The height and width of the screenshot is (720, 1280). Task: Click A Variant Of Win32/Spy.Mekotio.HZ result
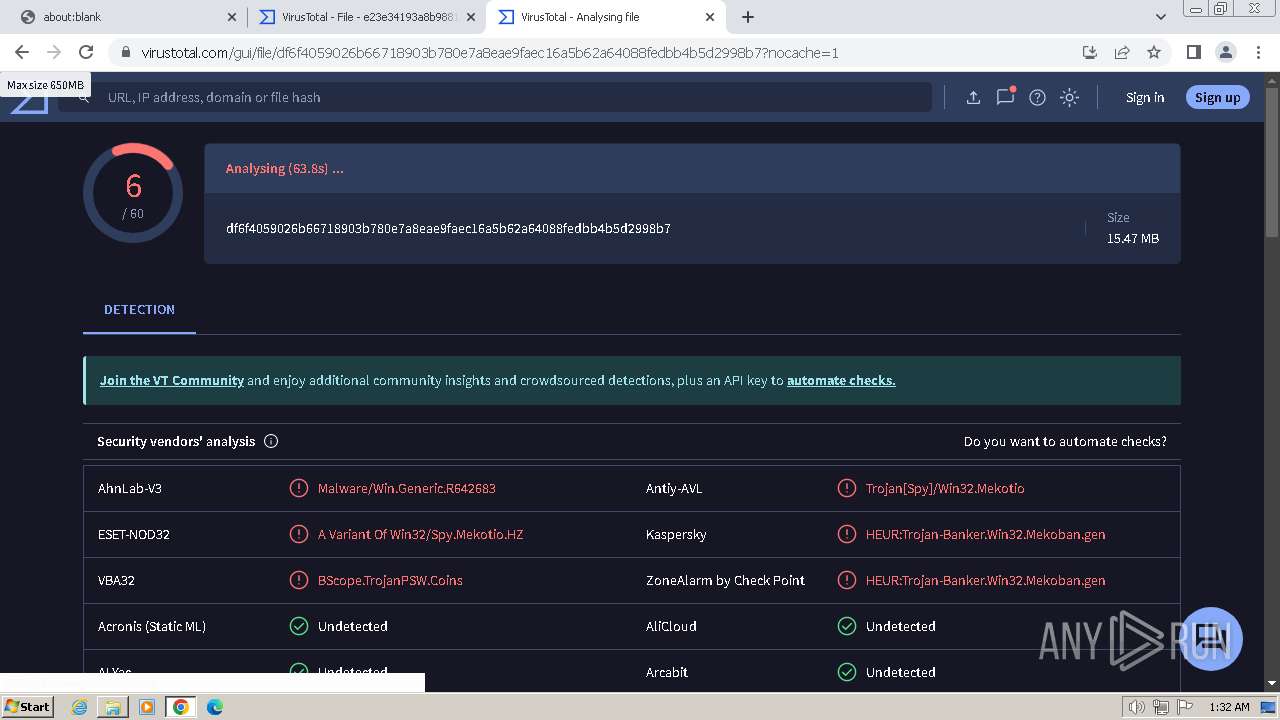(x=421, y=534)
